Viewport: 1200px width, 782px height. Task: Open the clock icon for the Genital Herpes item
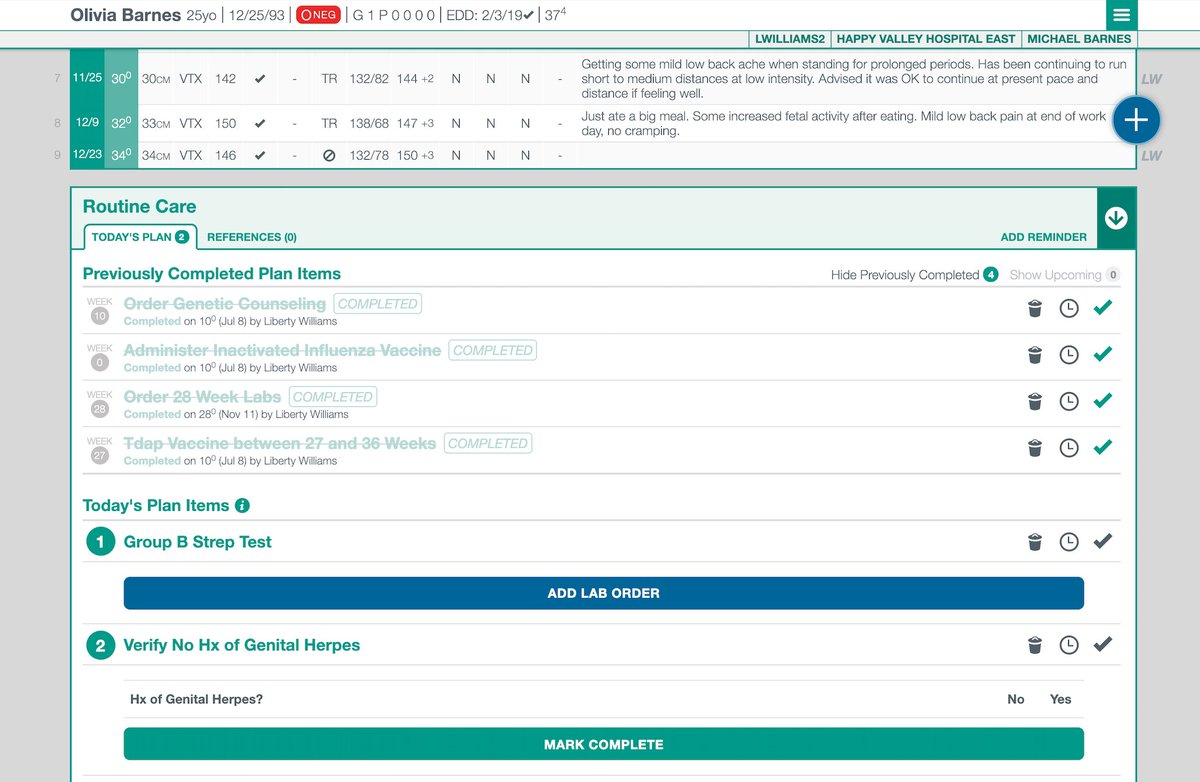[x=1069, y=645]
